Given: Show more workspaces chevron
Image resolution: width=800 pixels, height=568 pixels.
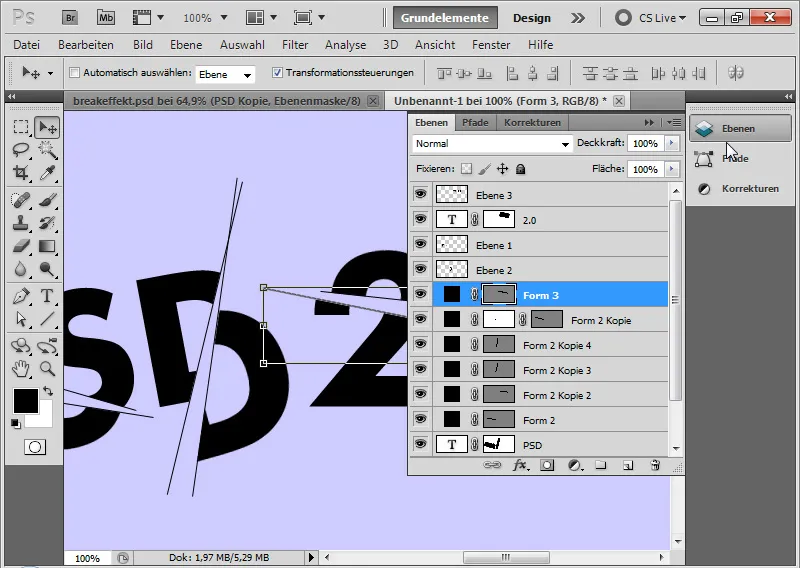Looking at the screenshot, I should coord(578,18).
